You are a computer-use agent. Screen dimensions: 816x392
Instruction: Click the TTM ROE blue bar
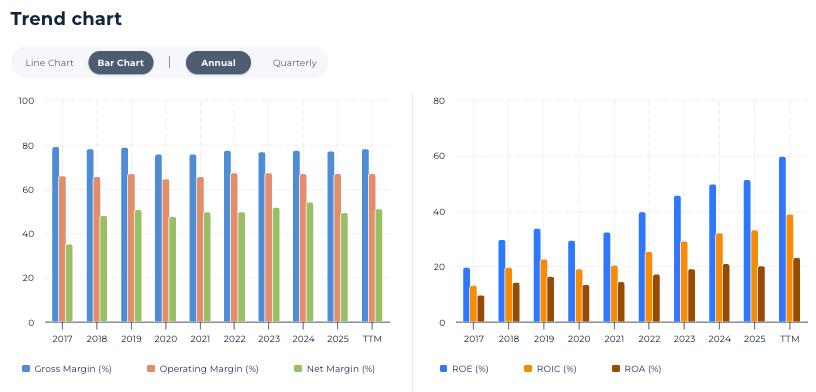(x=782, y=239)
